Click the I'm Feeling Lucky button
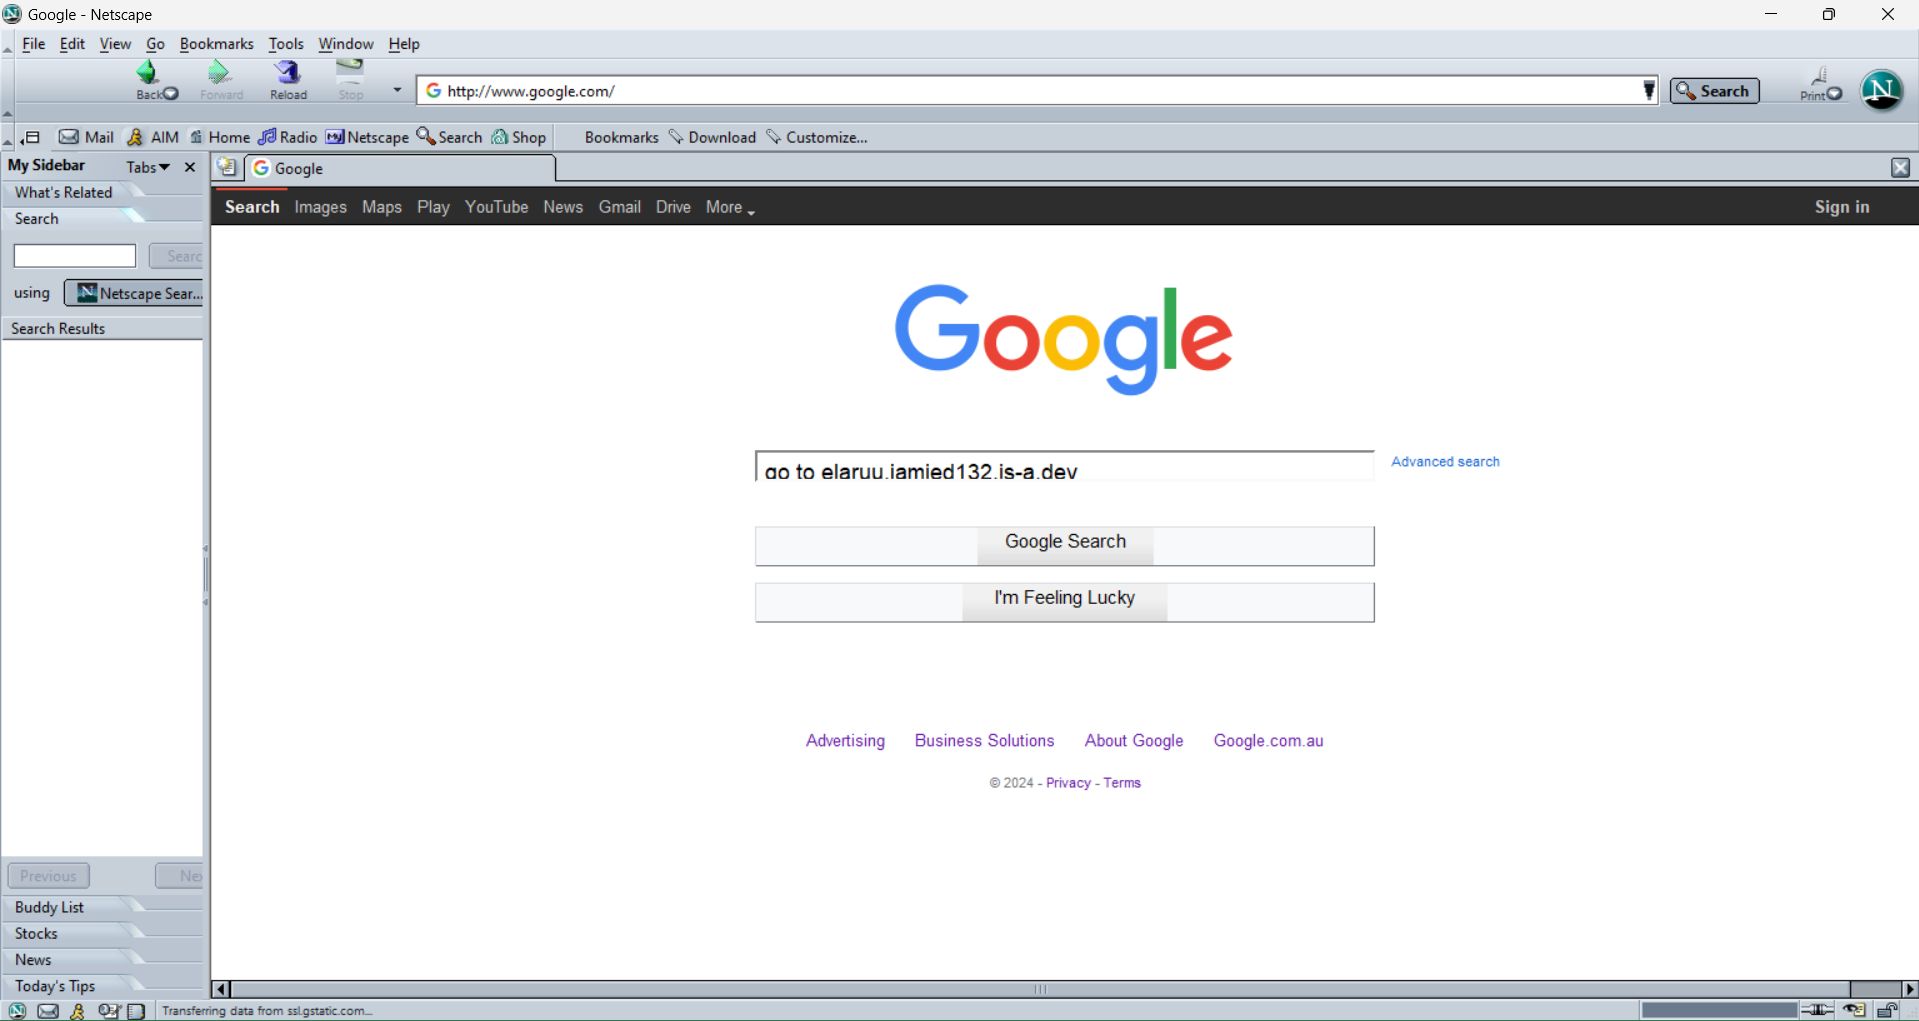Viewport: 1919px width, 1021px height. click(x=1064, y=602)
